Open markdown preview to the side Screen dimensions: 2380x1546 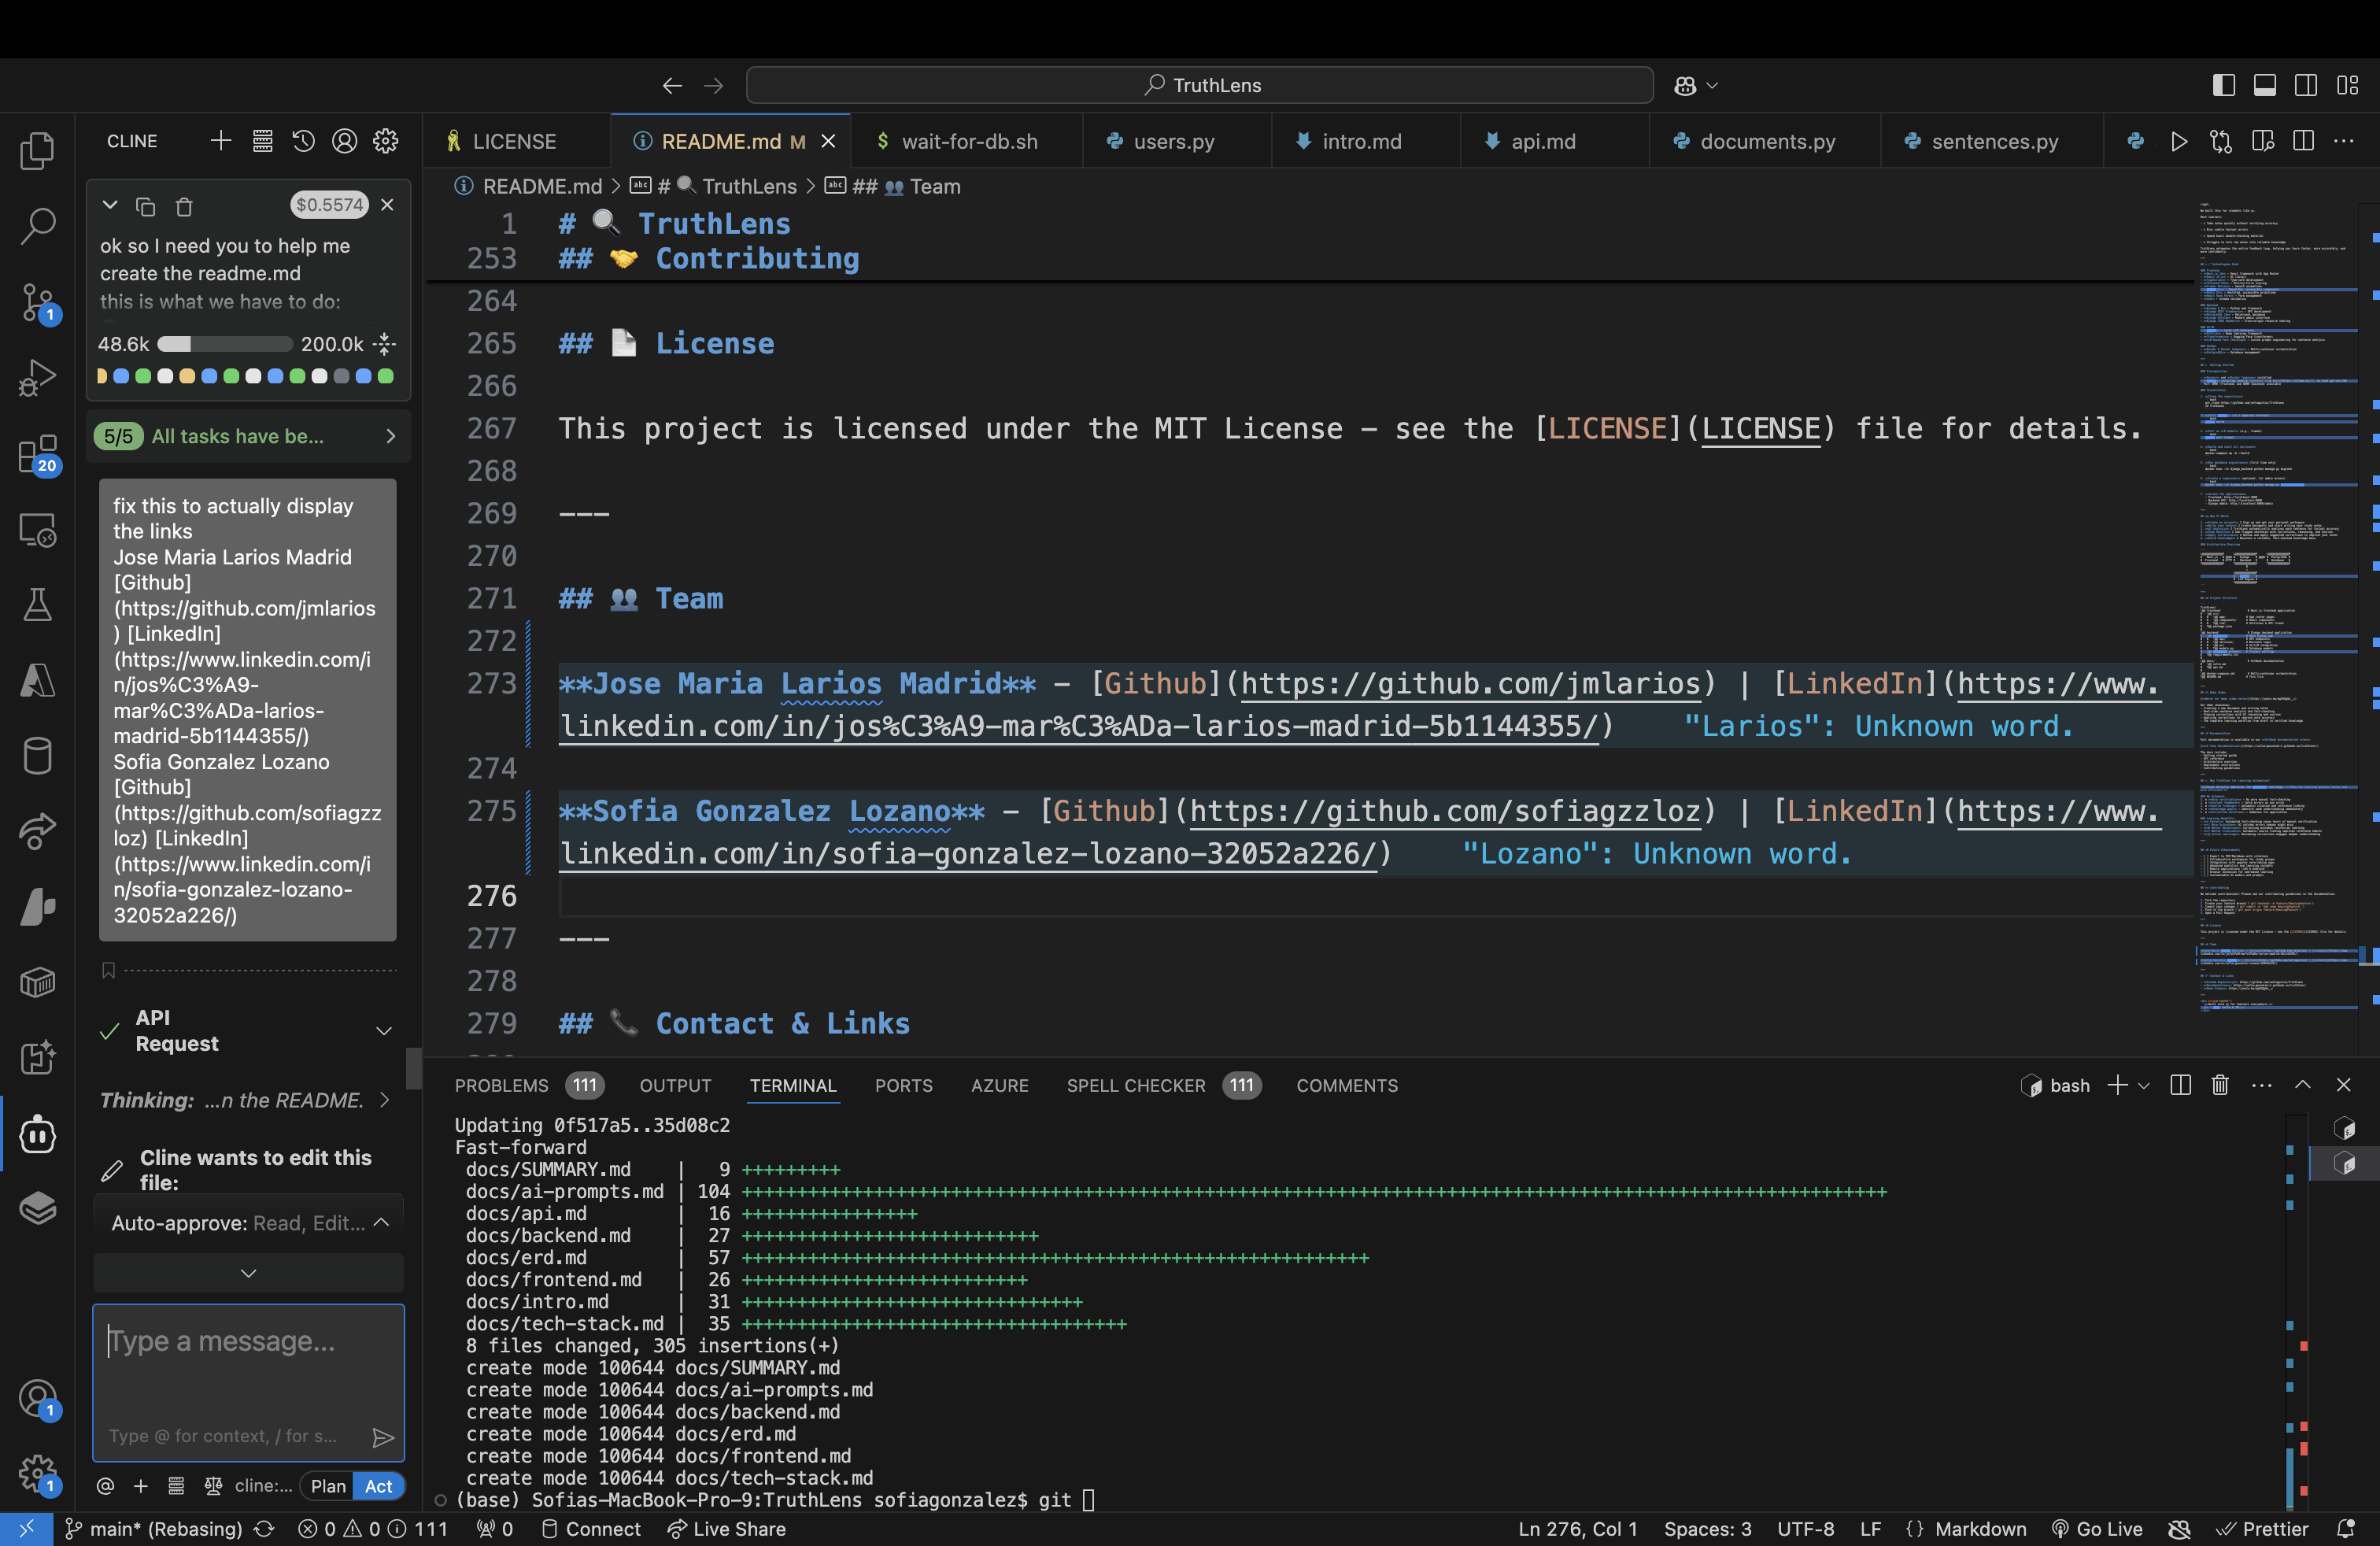coord(2262,141)
